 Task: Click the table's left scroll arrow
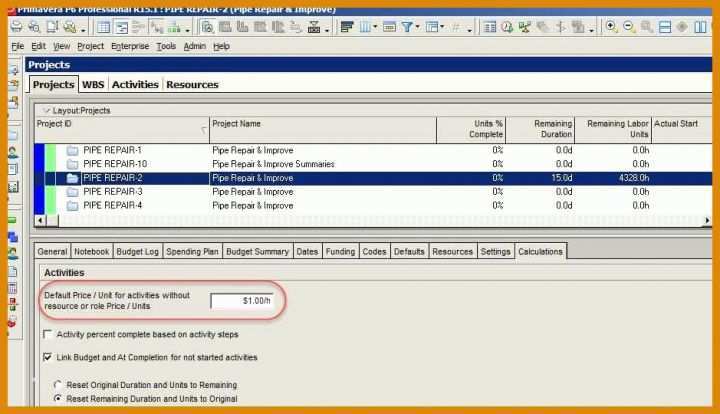coord(40,221)
